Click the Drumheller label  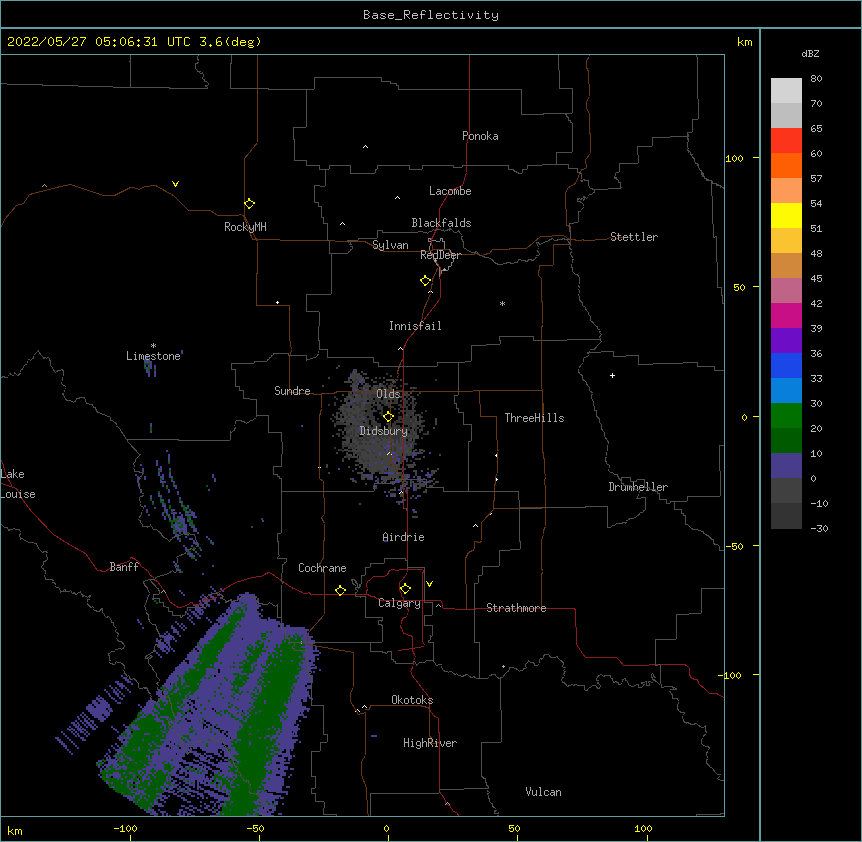638,487
